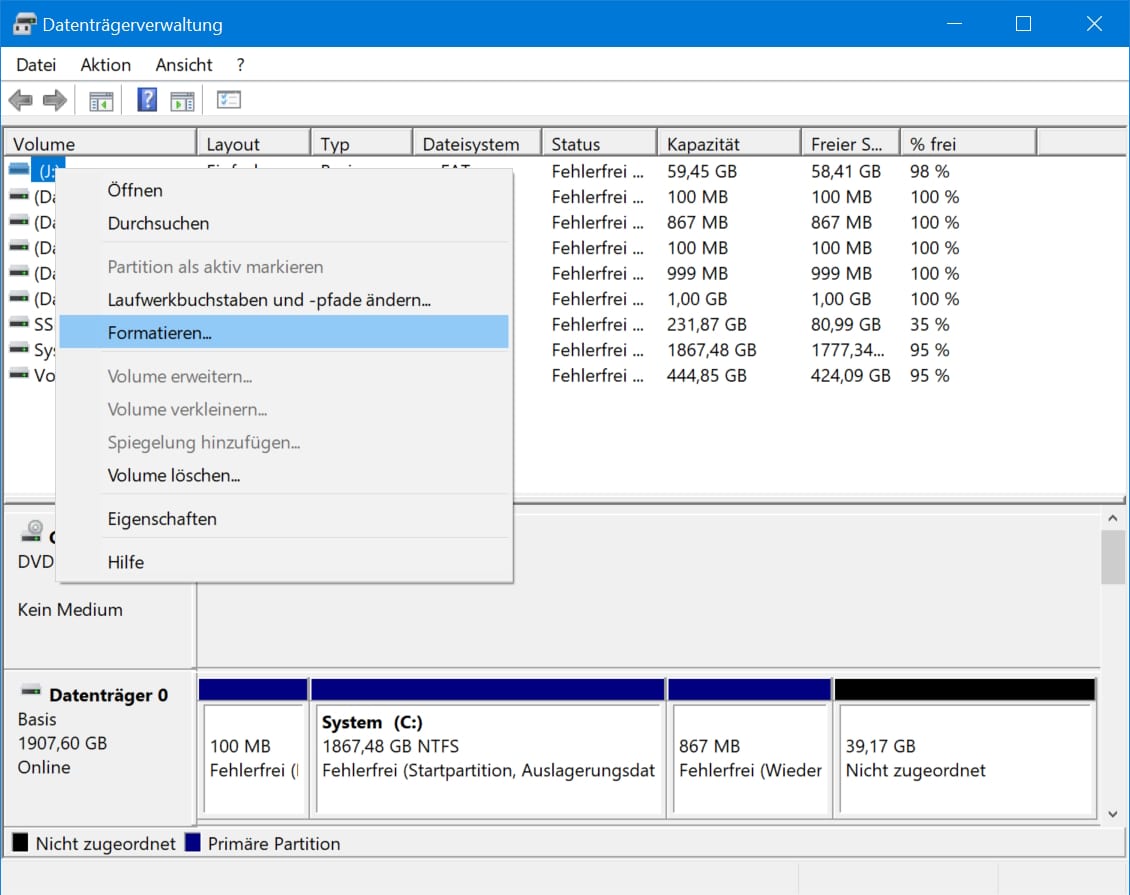1130x895 pixels.
Task: Click greyed Partition als aktiv markieren
Action: (x=284, y=267)
